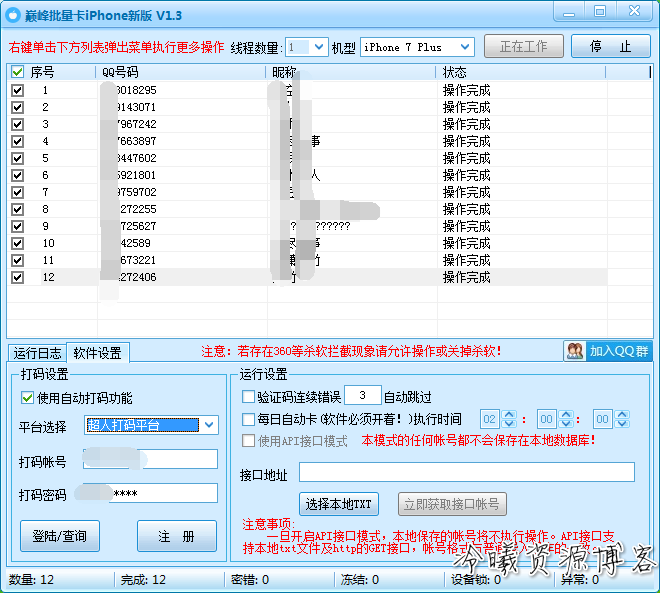The width and height of the screenshot is (660, 593).
Task: Sort by the 序号 column header
Action: (x=42, y=72)
